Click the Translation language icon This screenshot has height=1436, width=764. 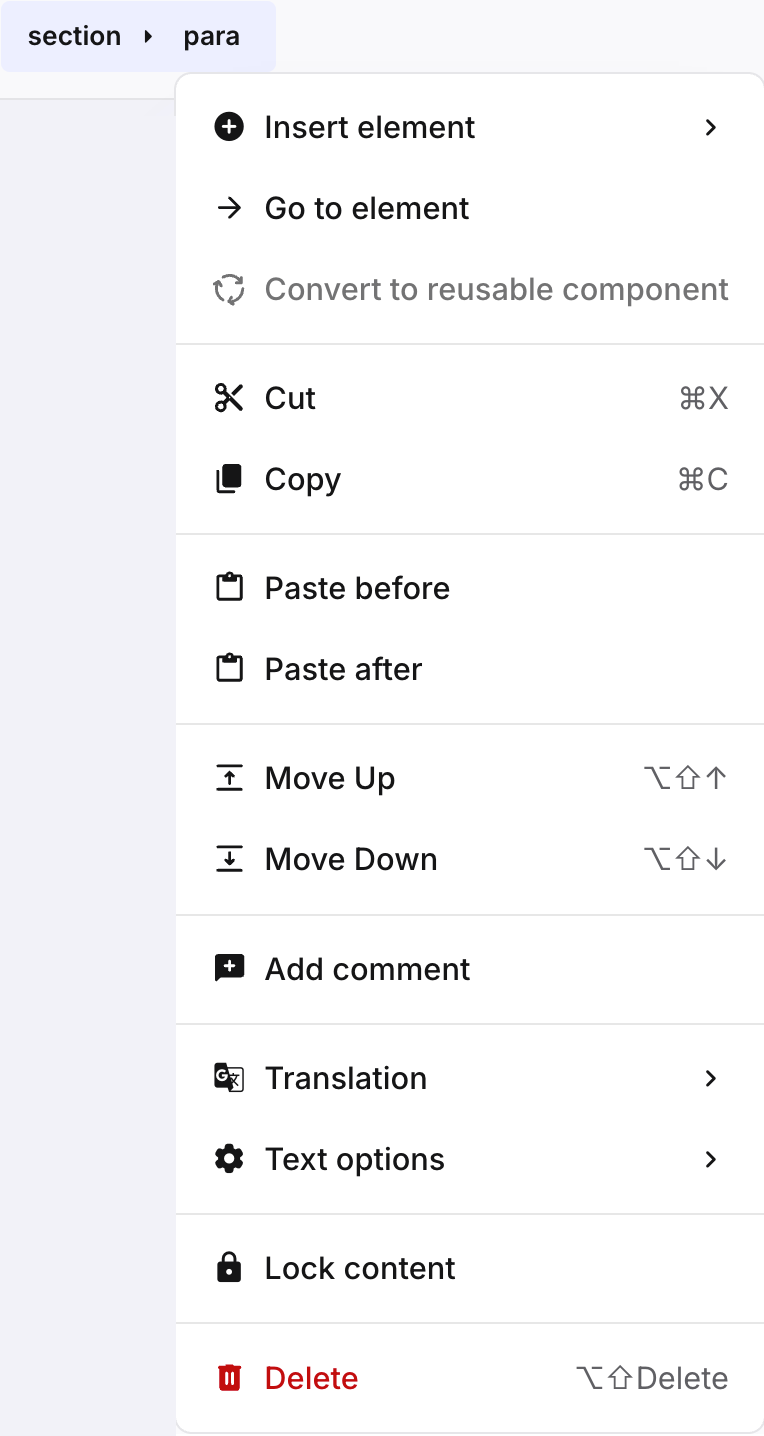(229, 1077)
